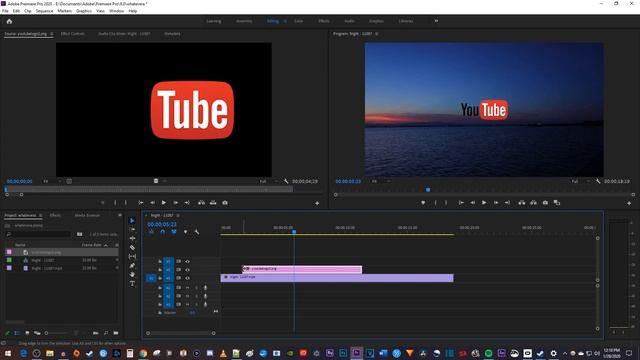This screenshot has height=360, width=640.
Task: Click the pink youtube logo clip
Action: [x=302, y=269]
